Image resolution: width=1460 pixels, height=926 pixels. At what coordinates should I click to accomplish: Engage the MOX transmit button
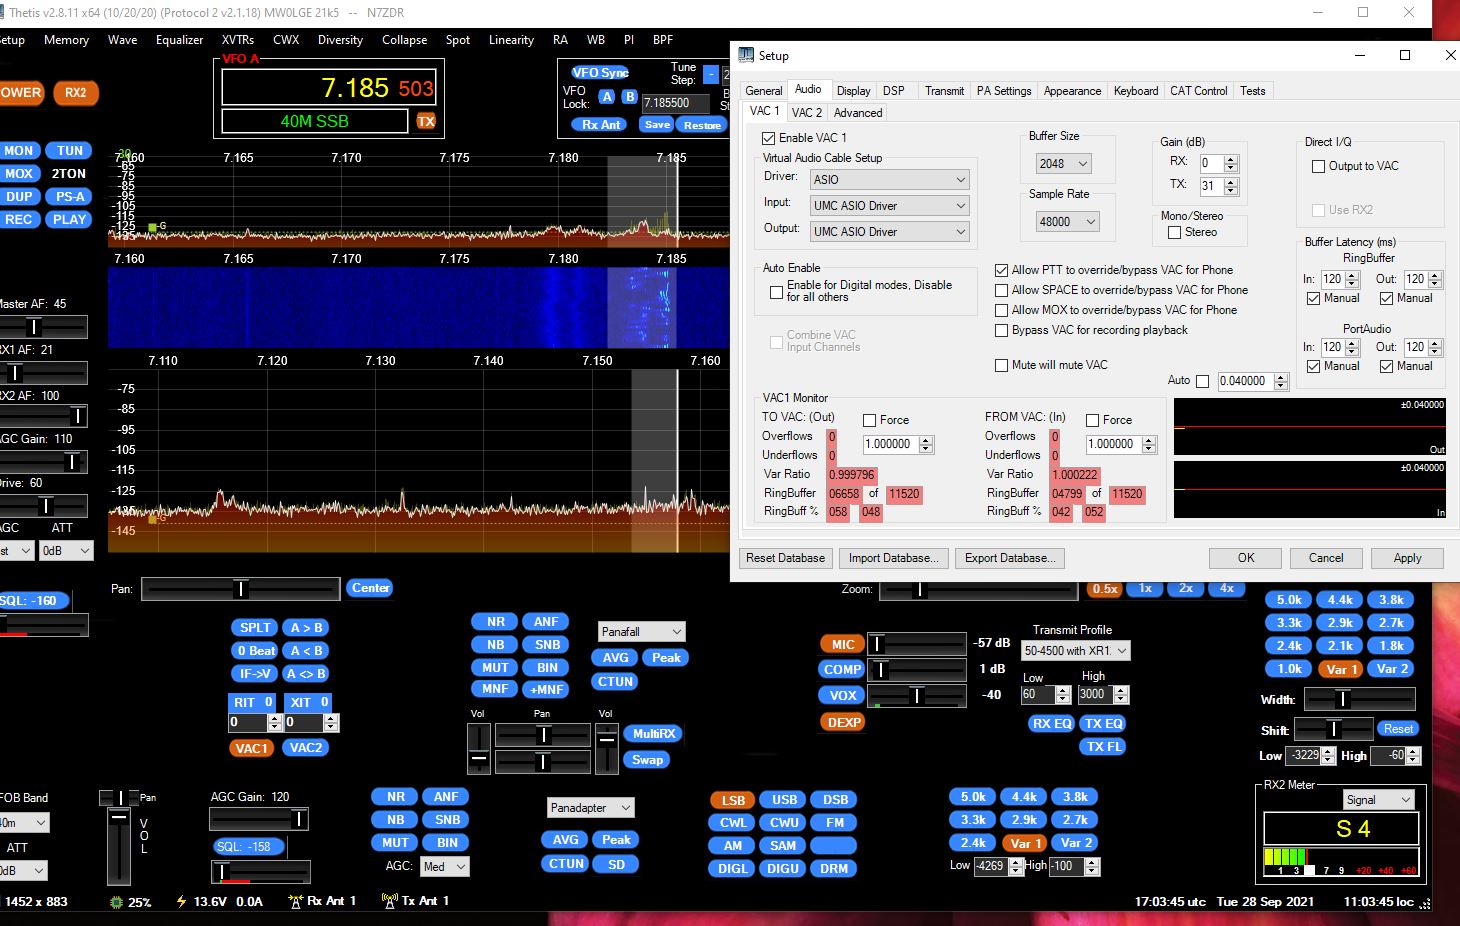pos(18,173)
